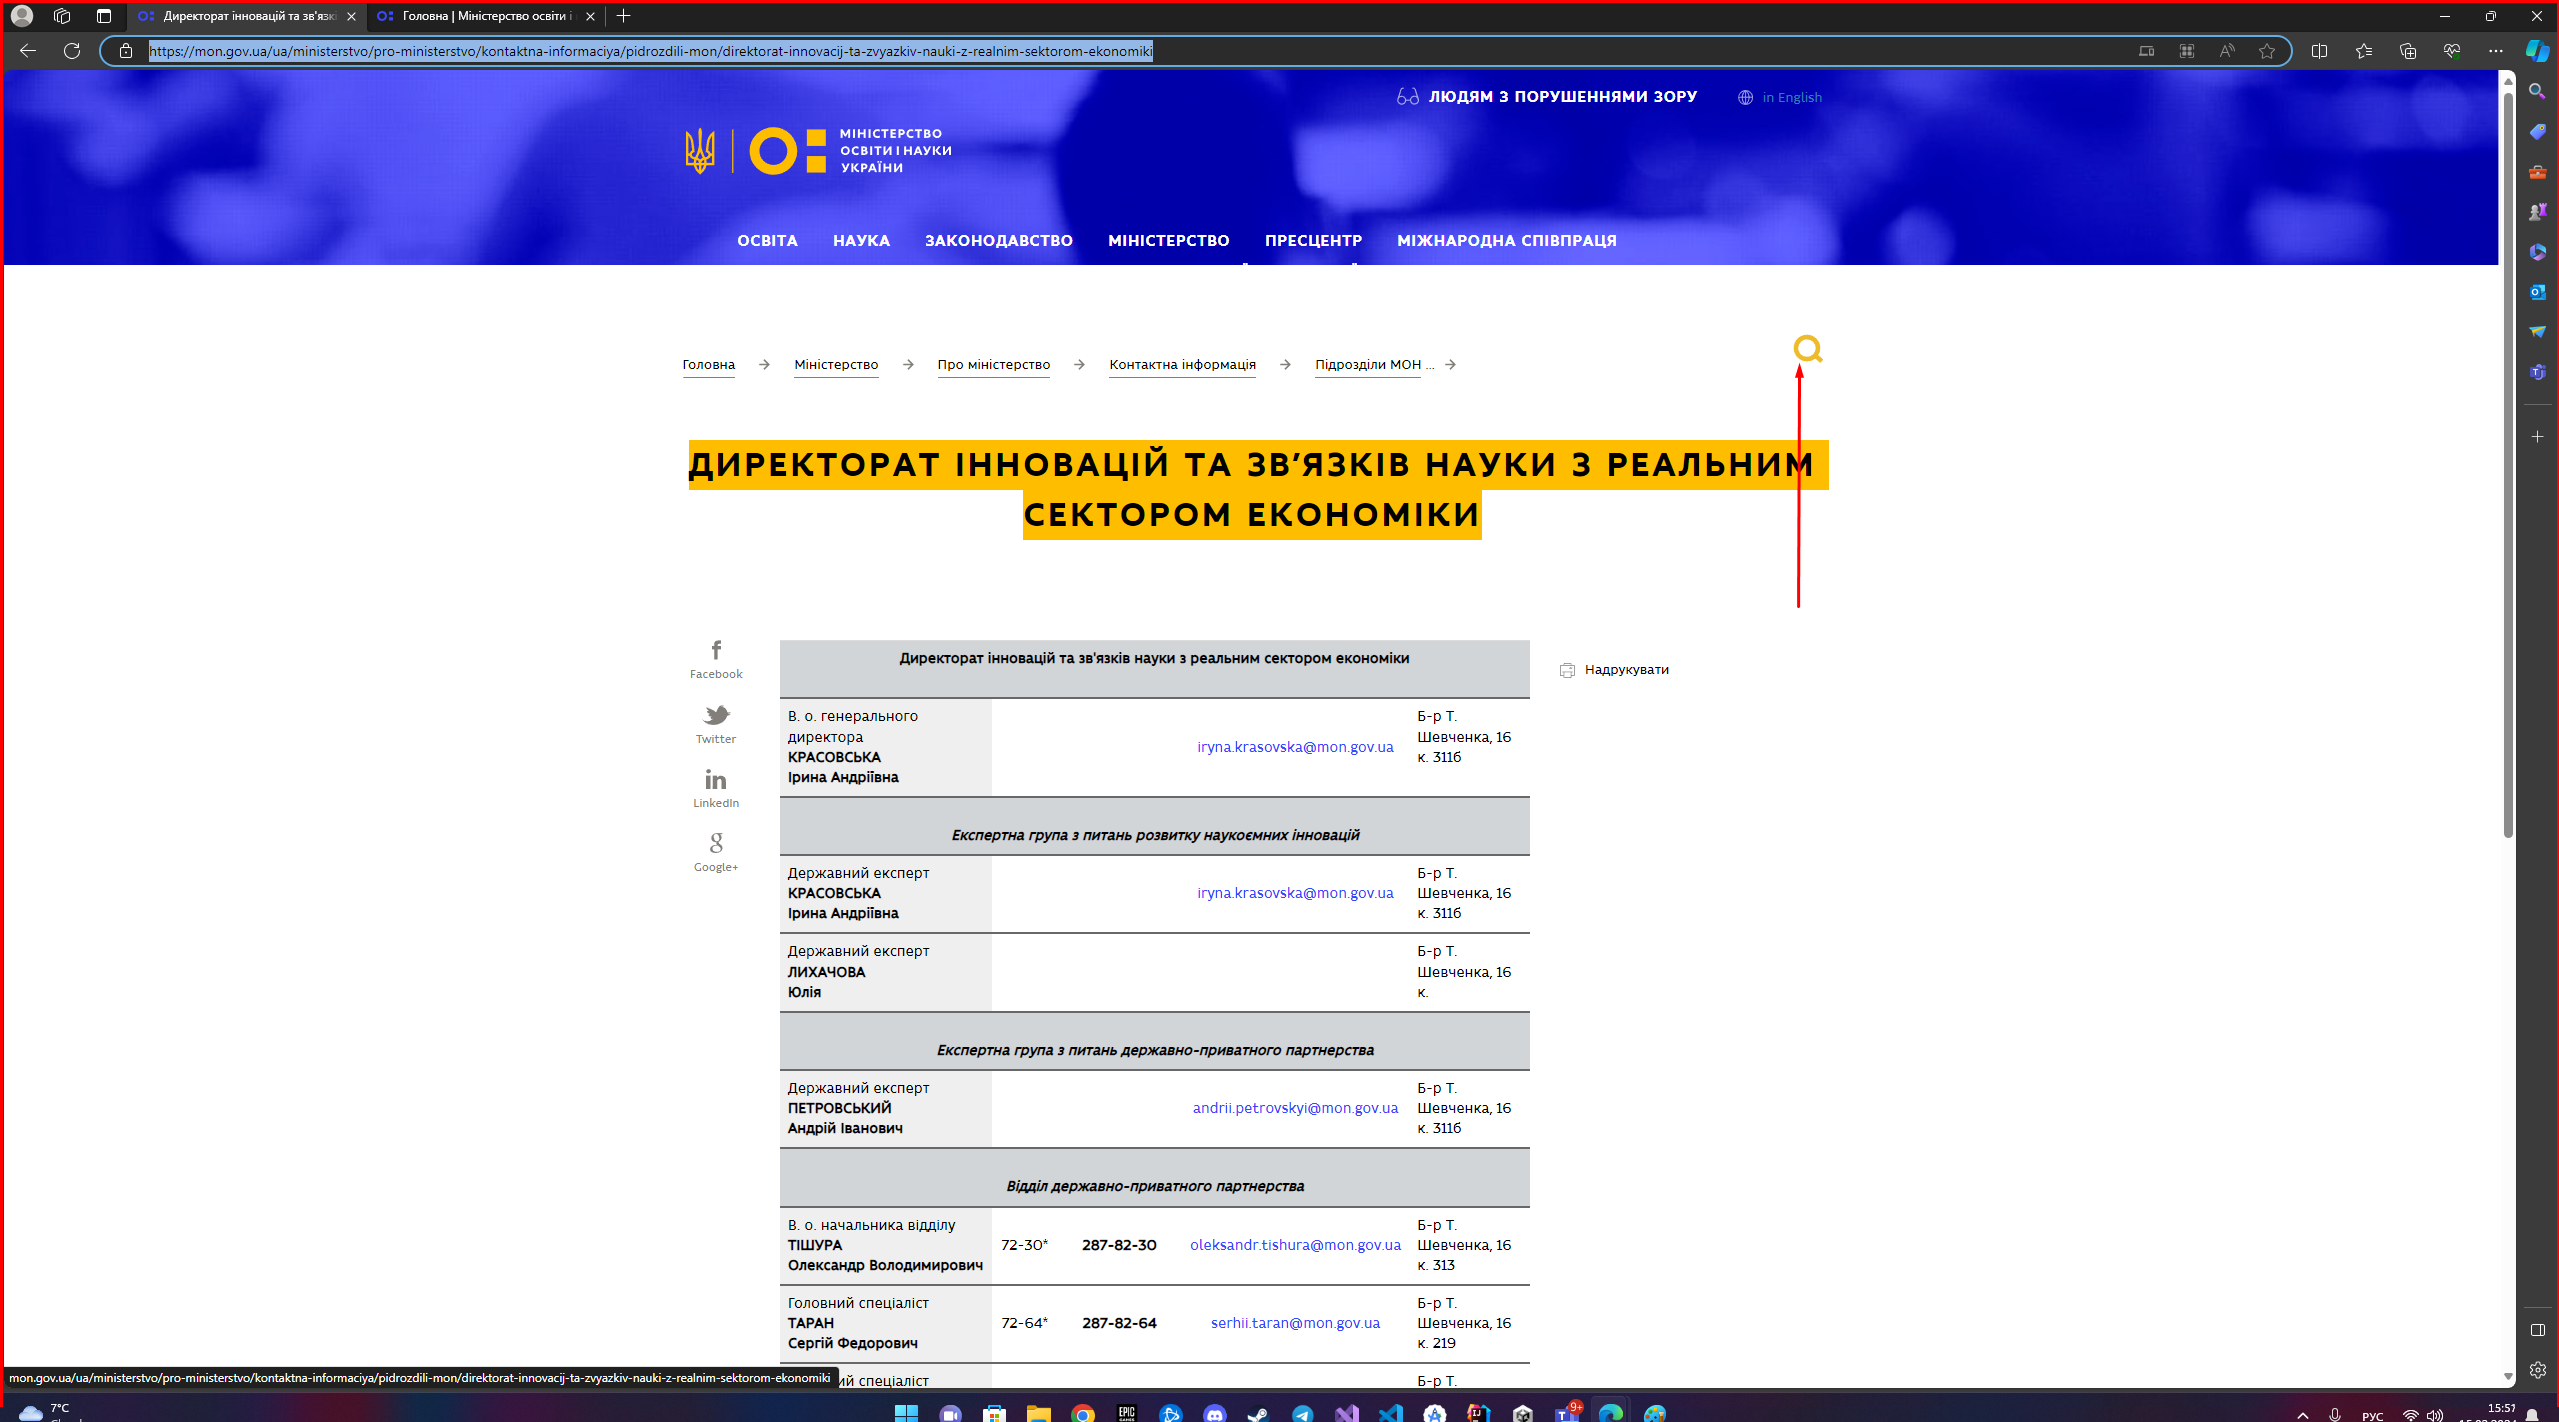Click the yellow search magnifier icon

[1807, 349]
